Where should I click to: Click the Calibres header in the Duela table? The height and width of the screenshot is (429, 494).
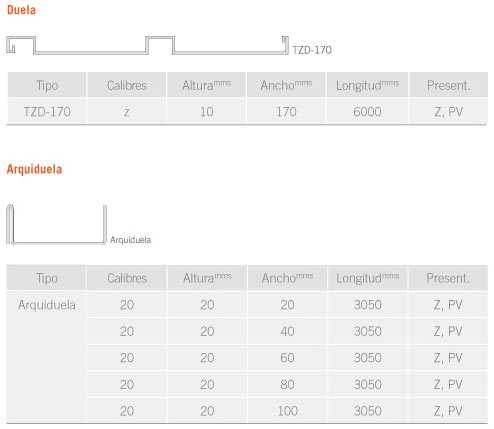tap(127, 85)
